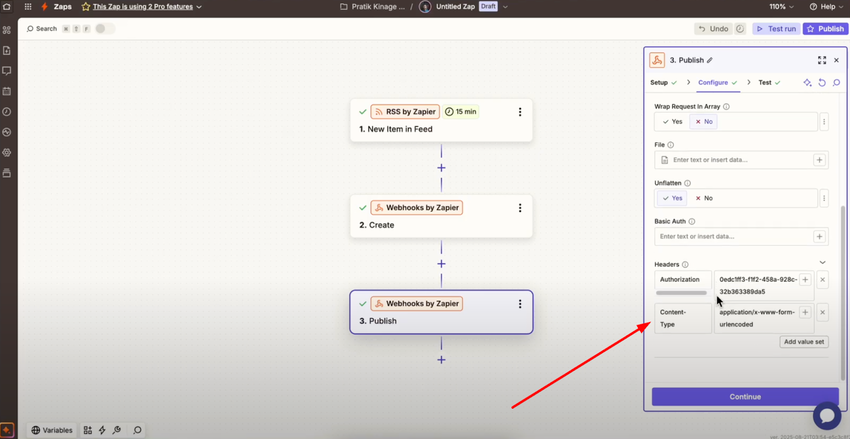Open the left sidebar file import icon
Screen dimensions: 850x439
pos(7,50)
